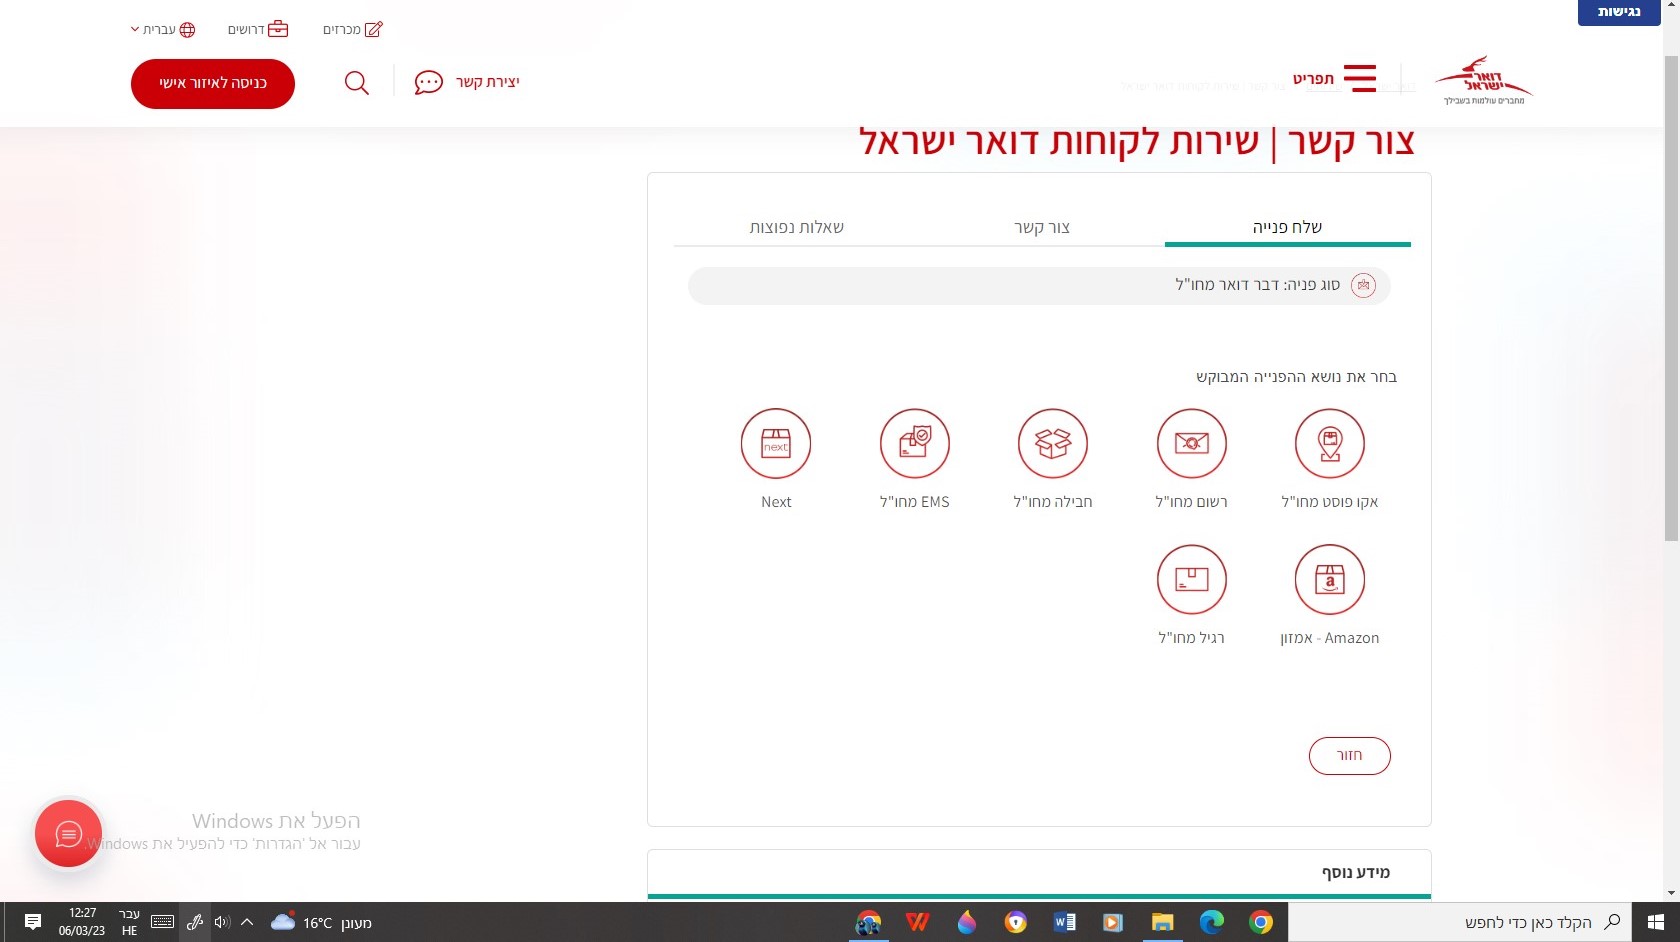Select the Amazon - אמזון topic icon

(x=1330, y=579)
